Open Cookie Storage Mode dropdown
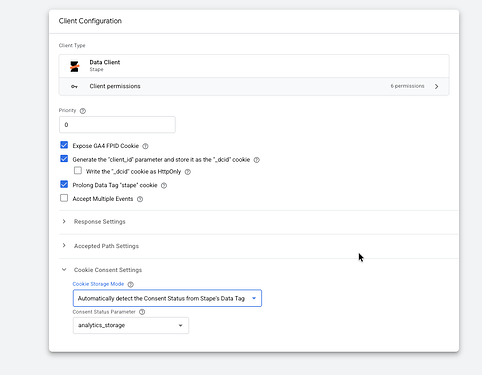Screen dimensions: 482x375 (x=167, y=298)
